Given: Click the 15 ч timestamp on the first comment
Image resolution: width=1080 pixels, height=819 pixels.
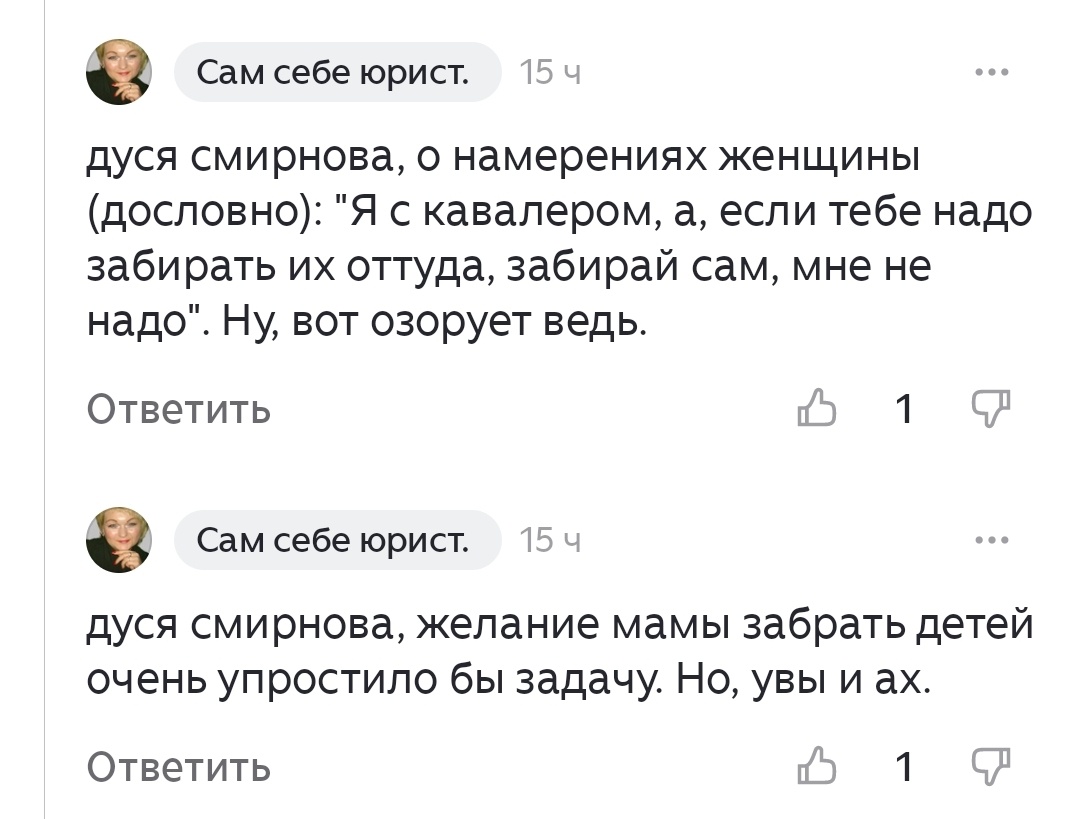Looking at the screenshot, I should click(548, 71).
